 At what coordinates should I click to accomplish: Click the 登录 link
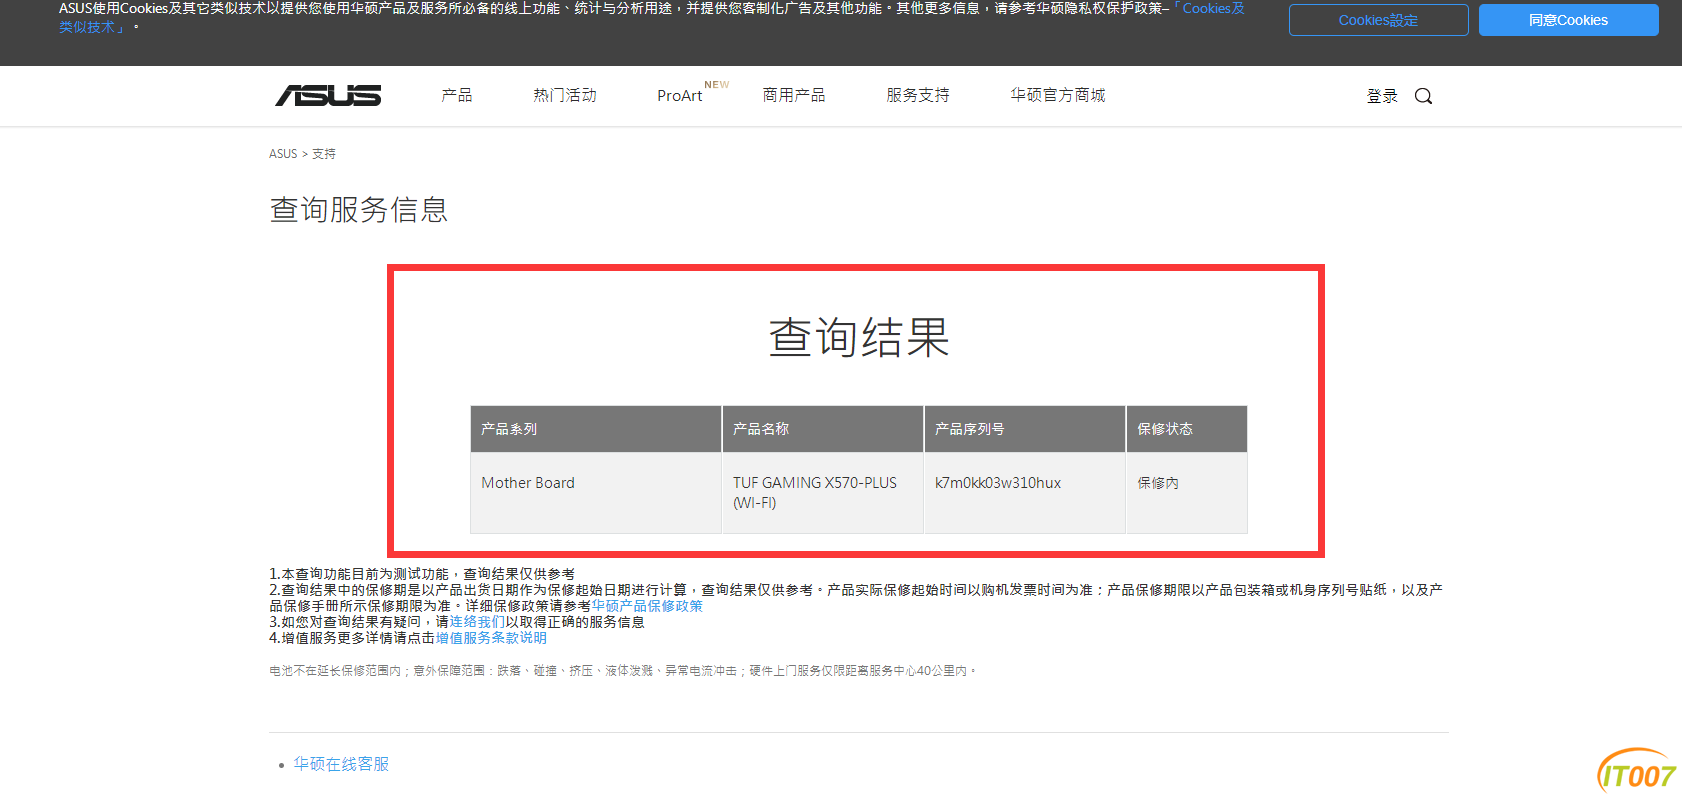[x=1382, y=96]
